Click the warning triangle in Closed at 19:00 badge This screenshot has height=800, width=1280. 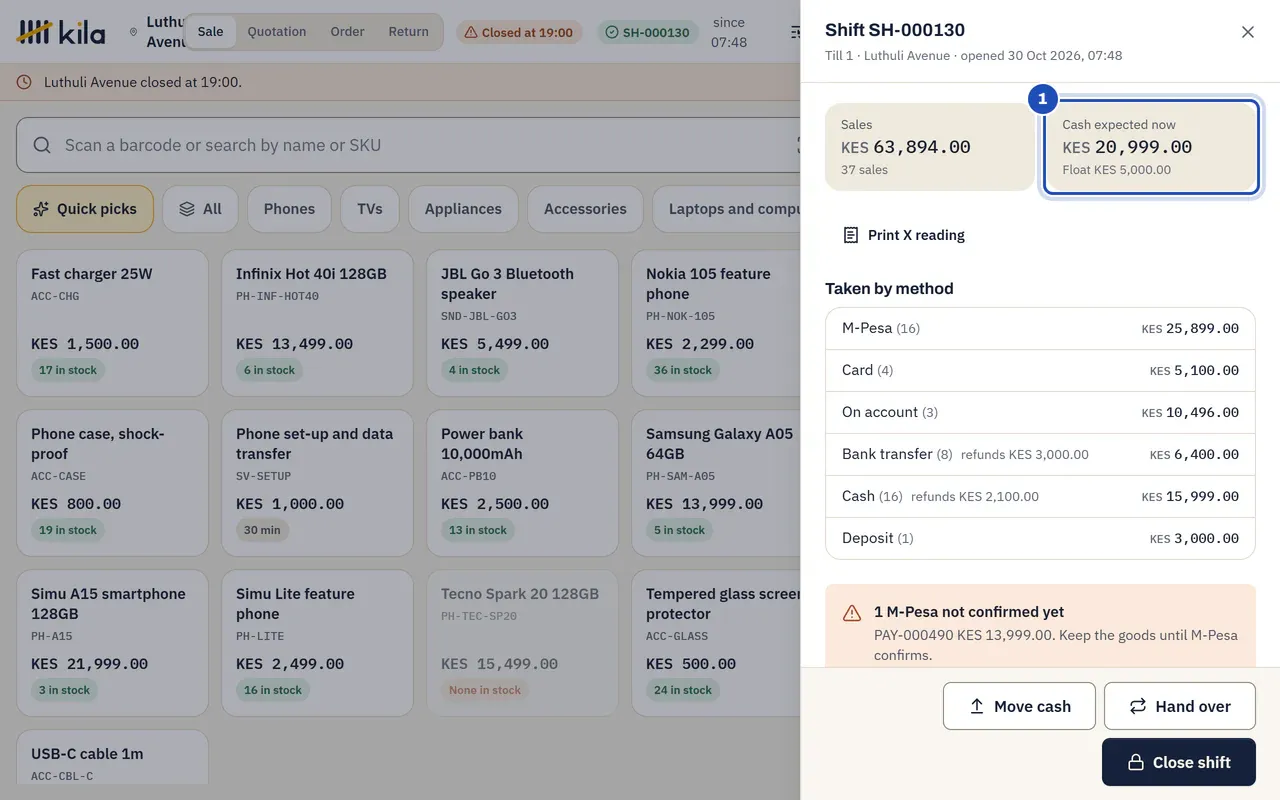471,32
